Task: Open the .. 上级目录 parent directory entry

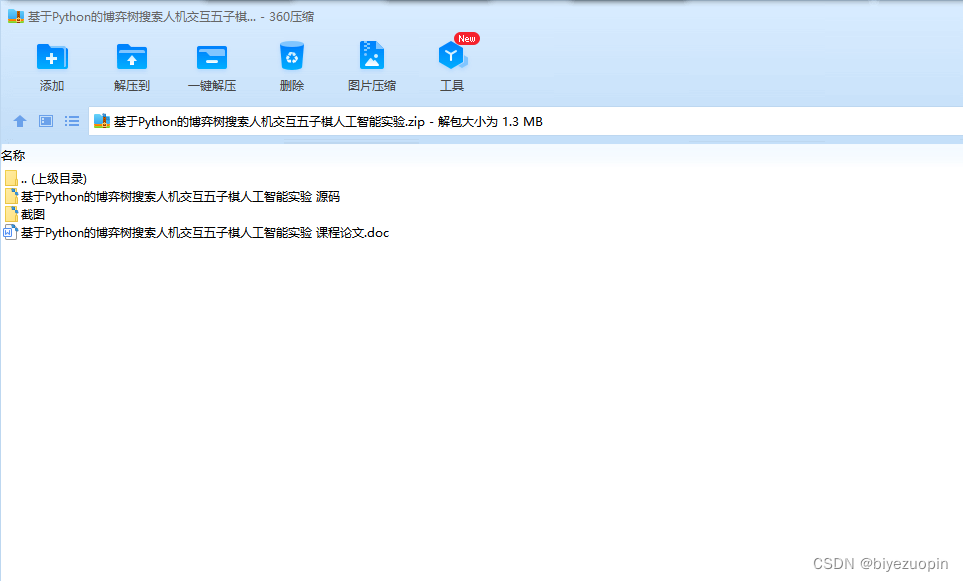Action: pos(50,177)
